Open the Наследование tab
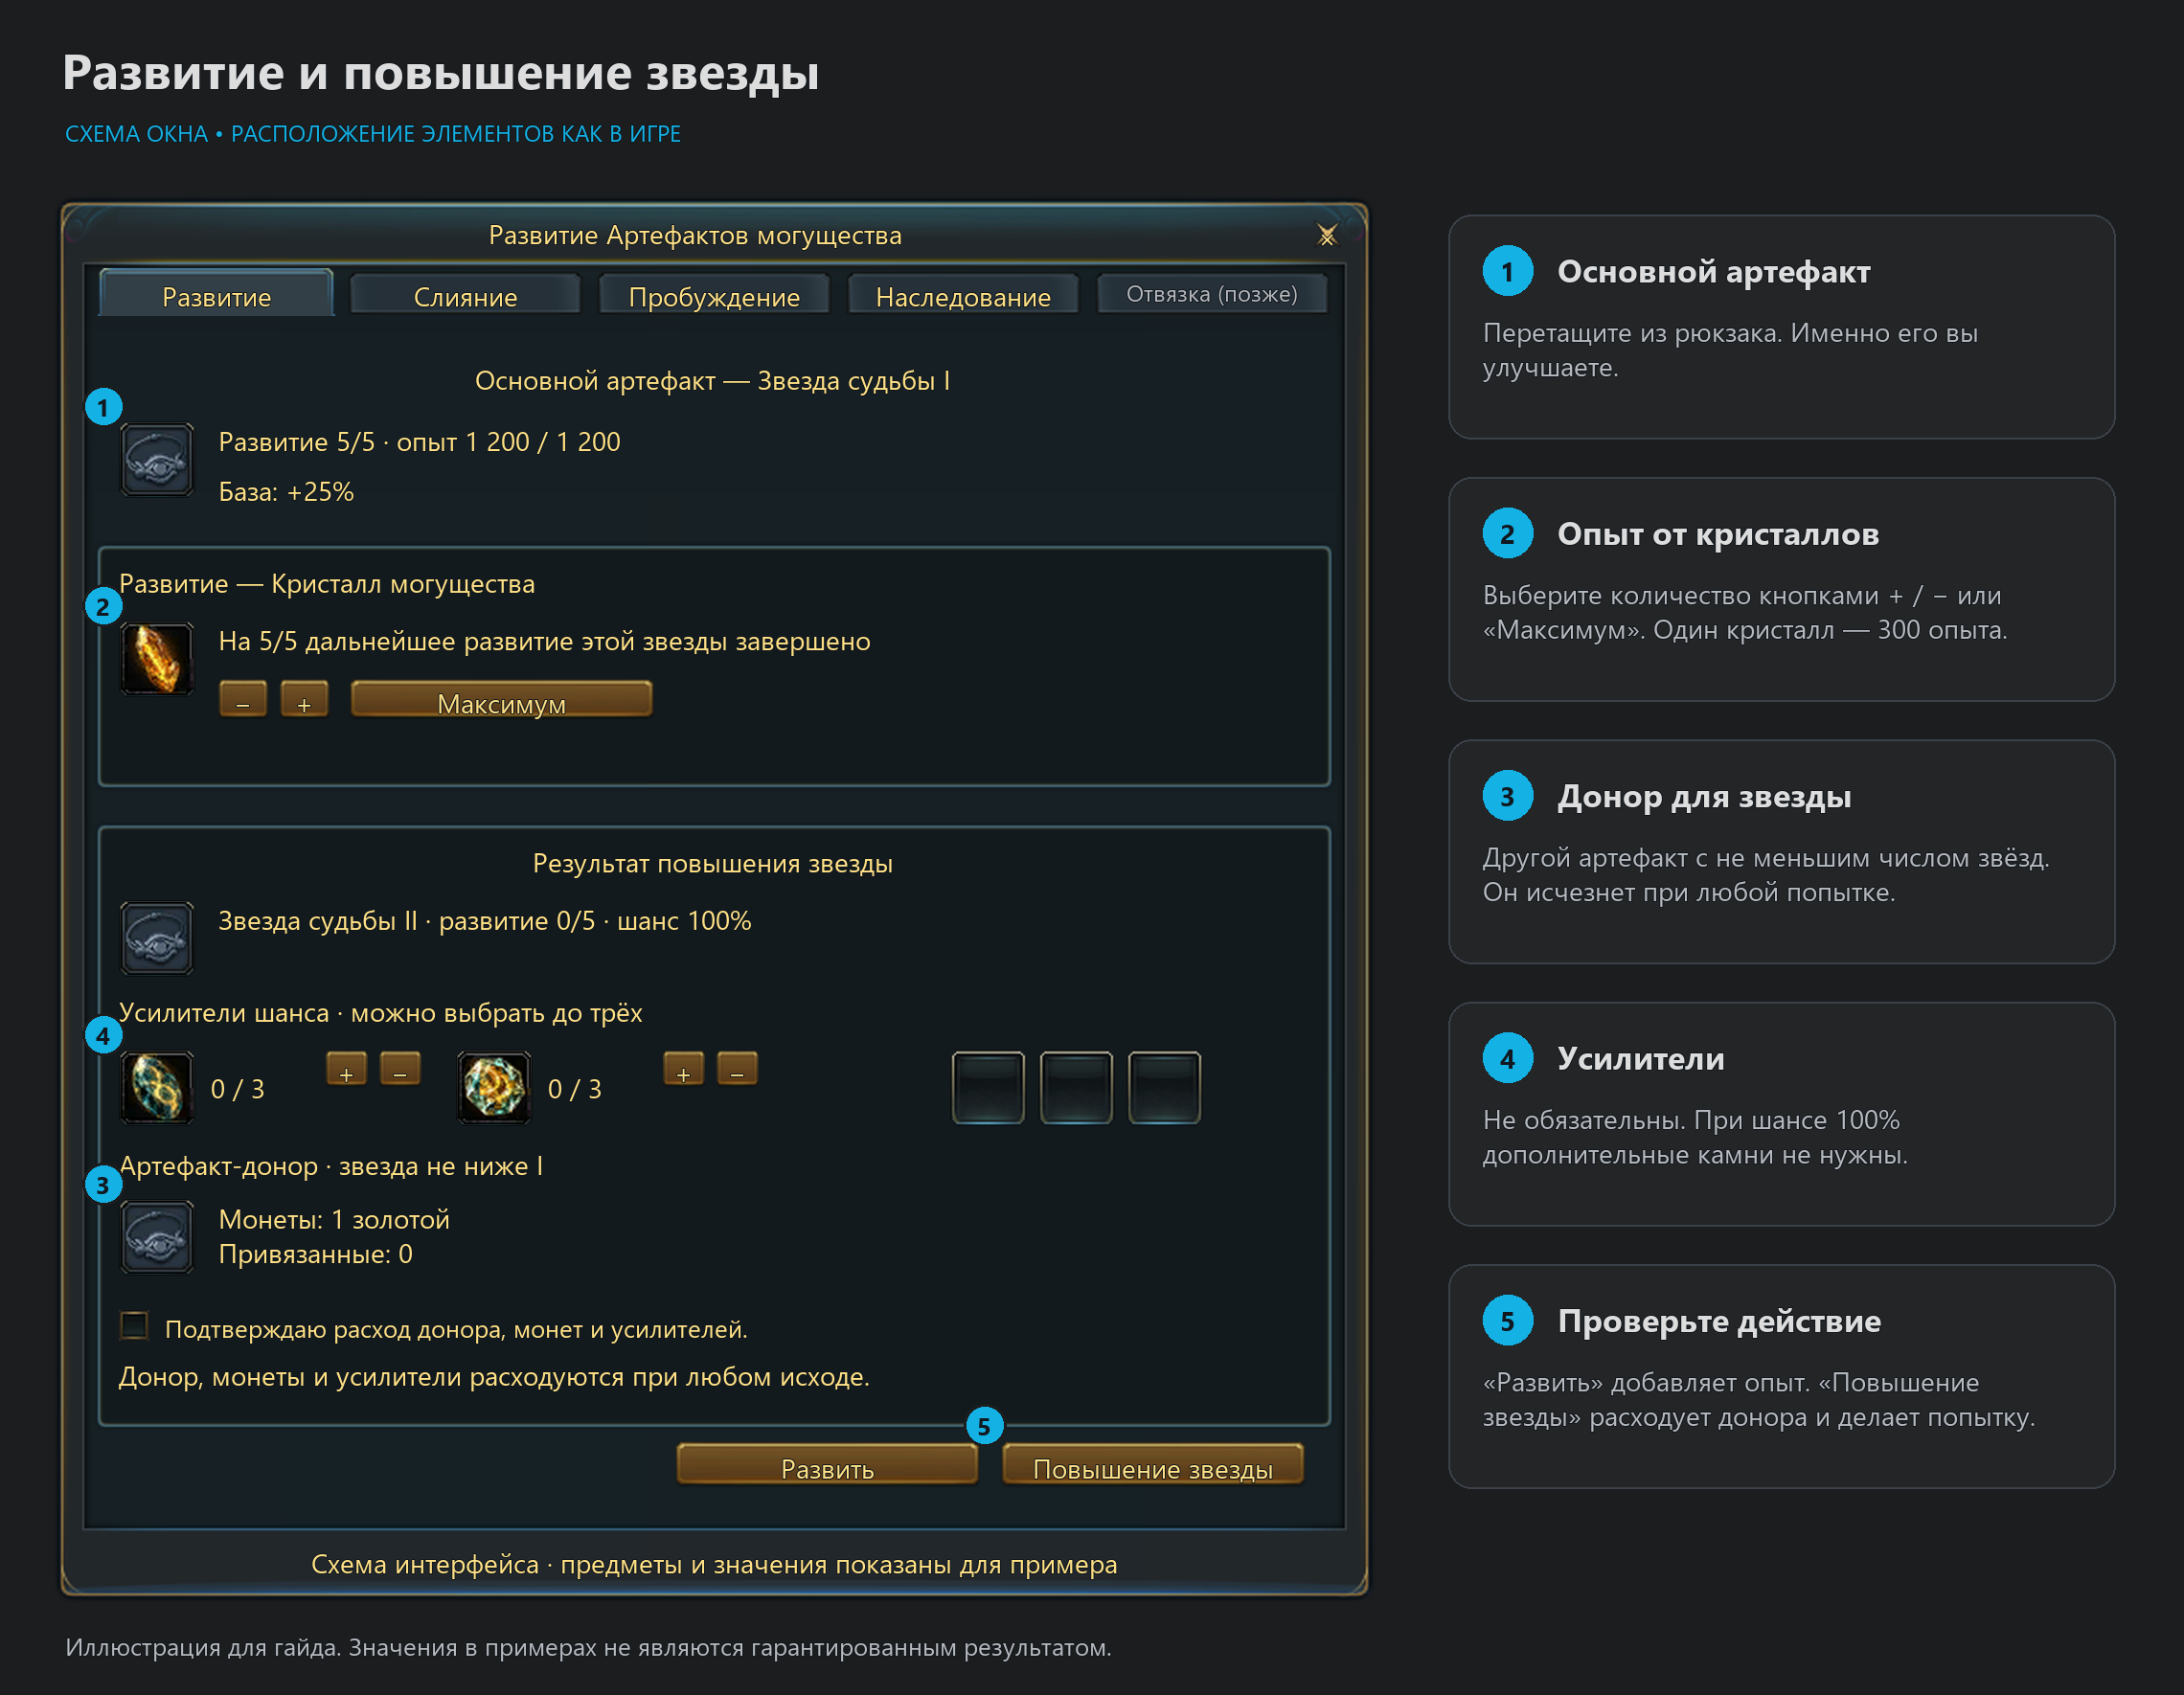Image resolution: width=2184 pixels, height=1695 pixels. point(963,294)
